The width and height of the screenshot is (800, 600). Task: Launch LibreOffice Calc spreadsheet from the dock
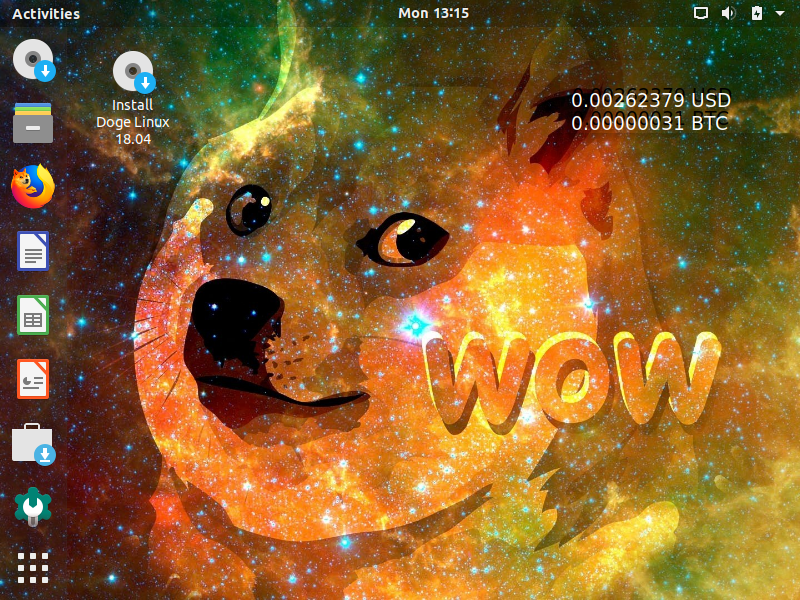(33, 315)
